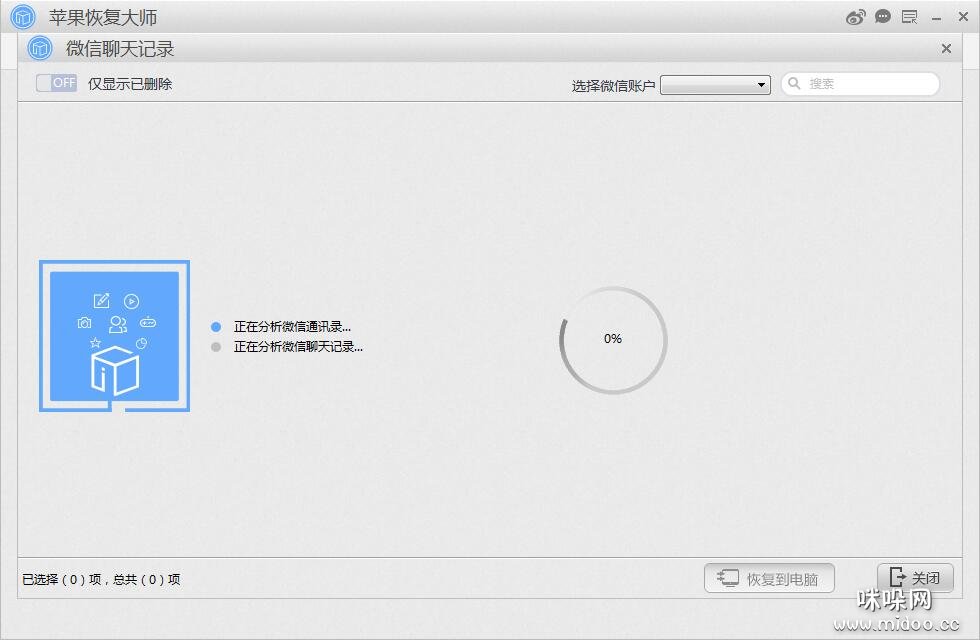Viewport: 980px width, 640px height.
Task: Close the 微信聊天记录 dialog
Action: pos(946,49)
